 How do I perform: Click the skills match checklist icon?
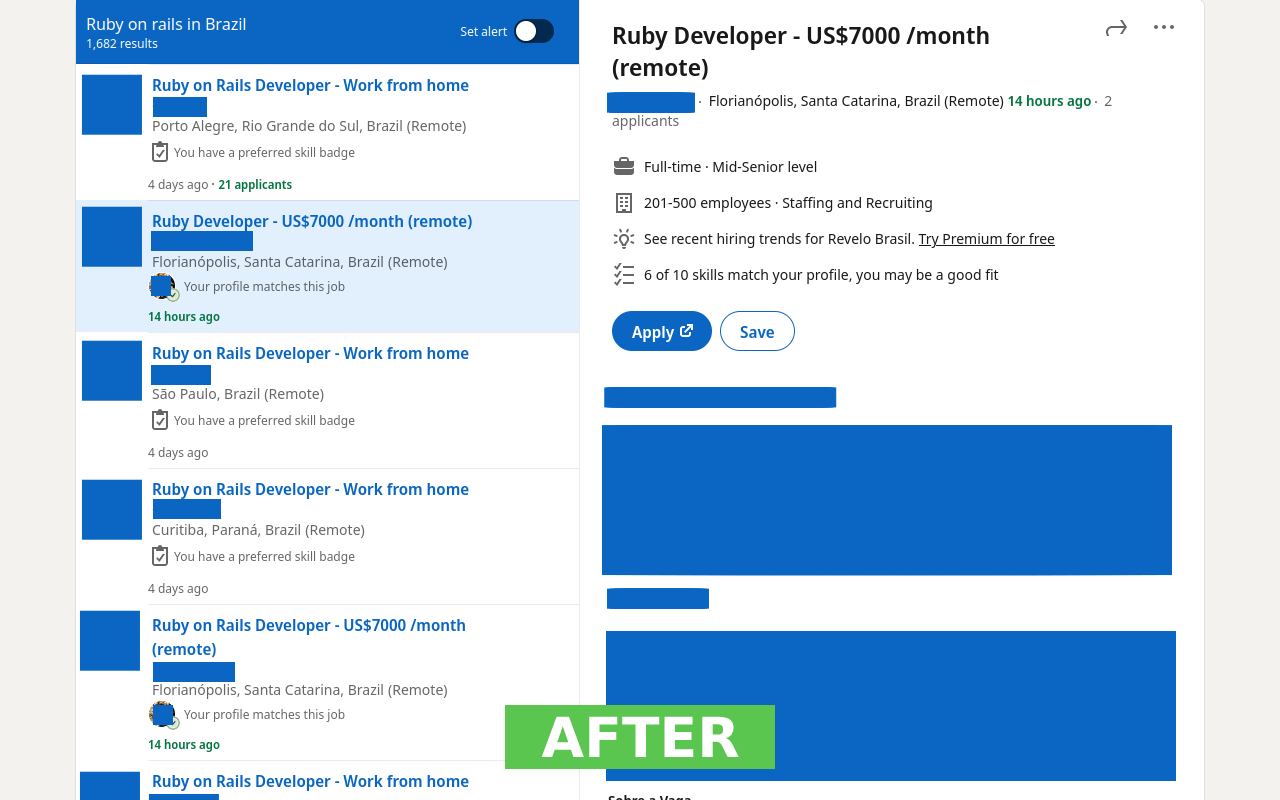[x=624, y=274]
